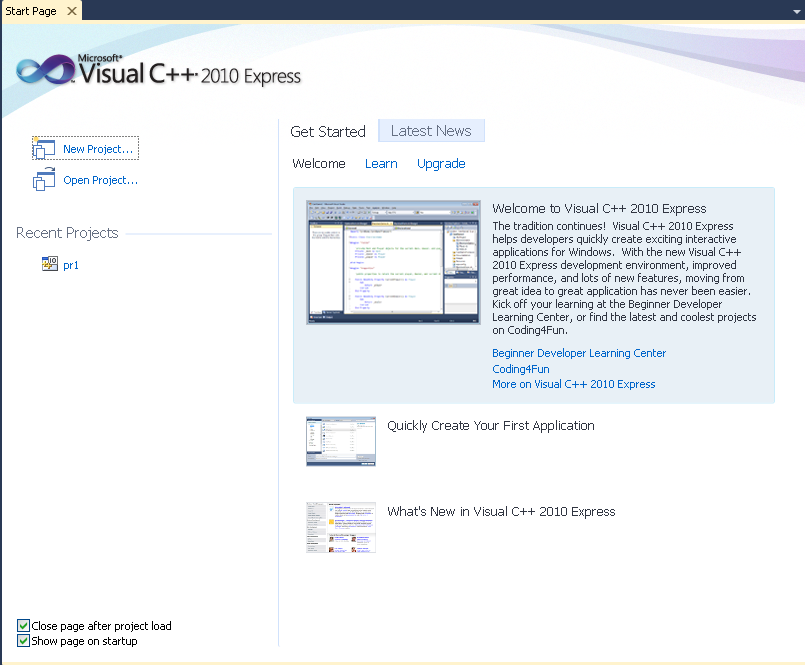Viewport: 805px width, 665px height.
Task: Open the tab list dropdown arrow
Action: point(797,11)
